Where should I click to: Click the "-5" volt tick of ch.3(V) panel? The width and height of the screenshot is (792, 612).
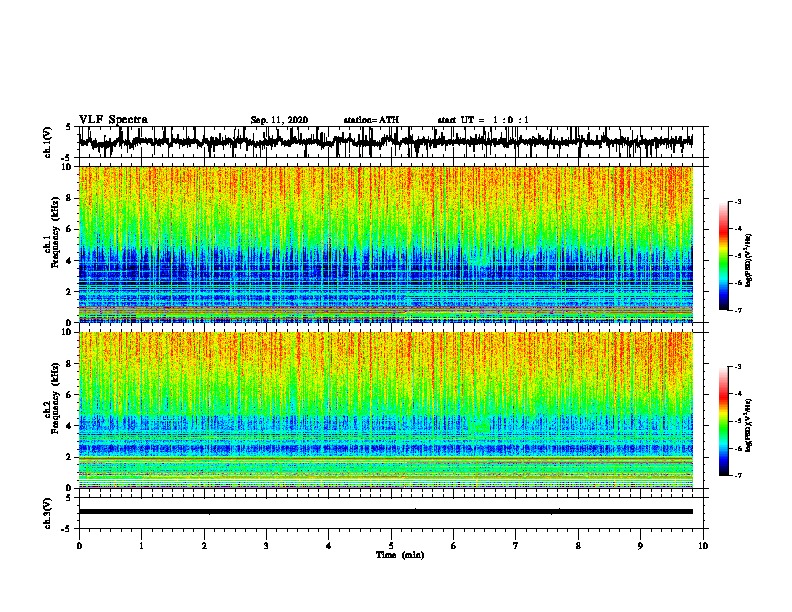click(67, 529)
